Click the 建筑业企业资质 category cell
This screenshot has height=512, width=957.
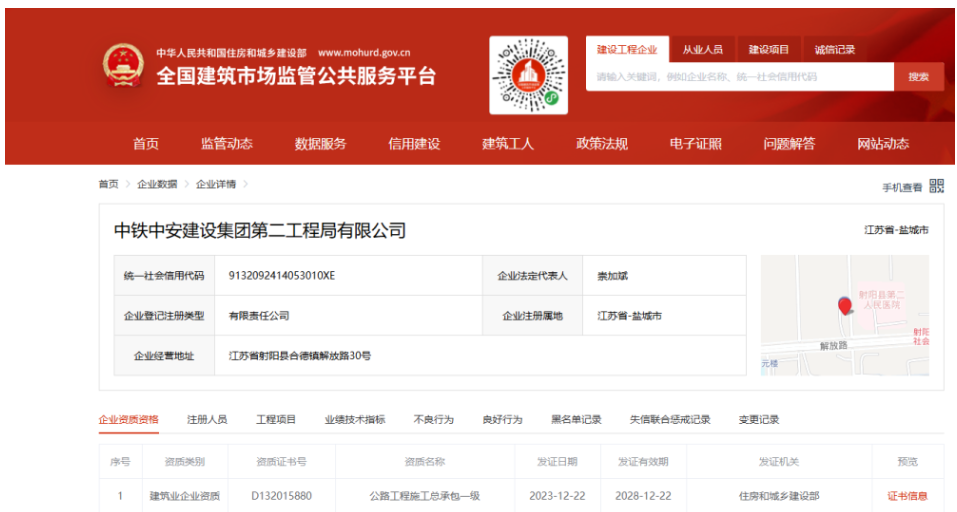point(185,496)
